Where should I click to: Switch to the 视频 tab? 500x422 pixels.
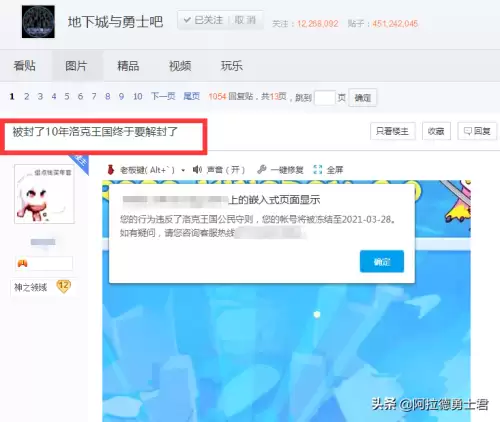coord(180,66)
